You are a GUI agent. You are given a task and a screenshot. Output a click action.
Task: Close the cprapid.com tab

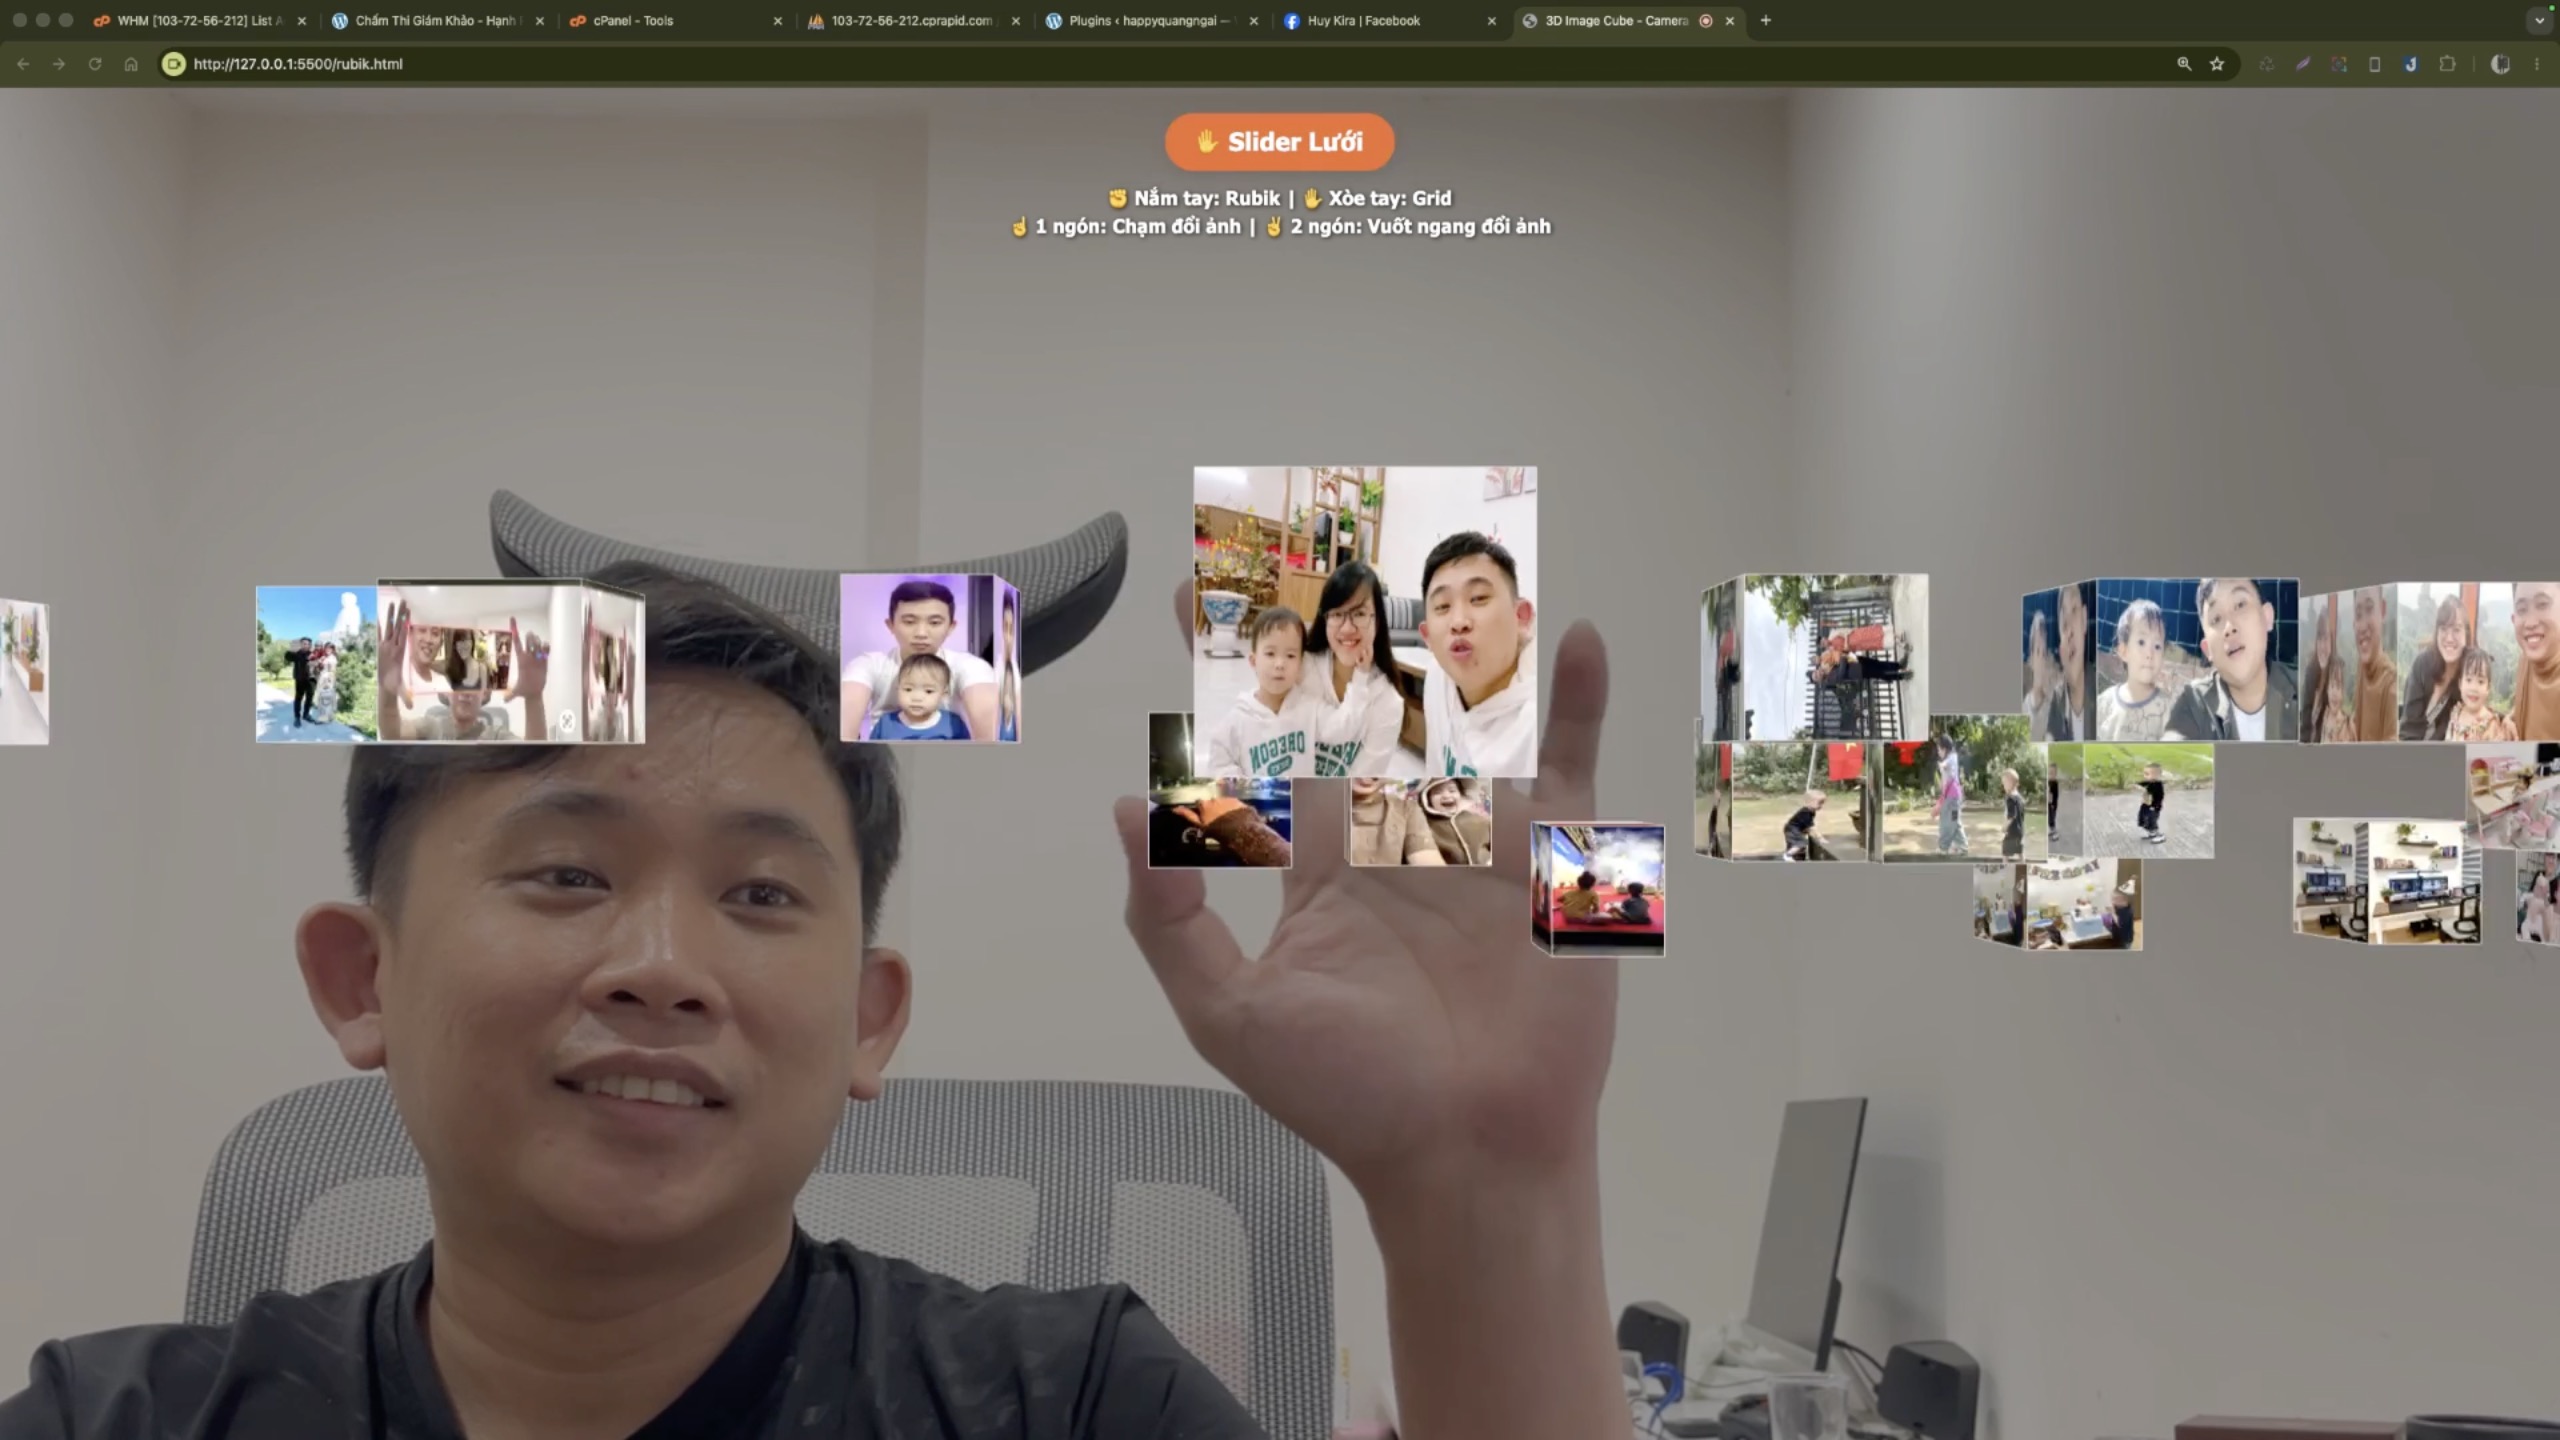click(x=1016, y=20)
